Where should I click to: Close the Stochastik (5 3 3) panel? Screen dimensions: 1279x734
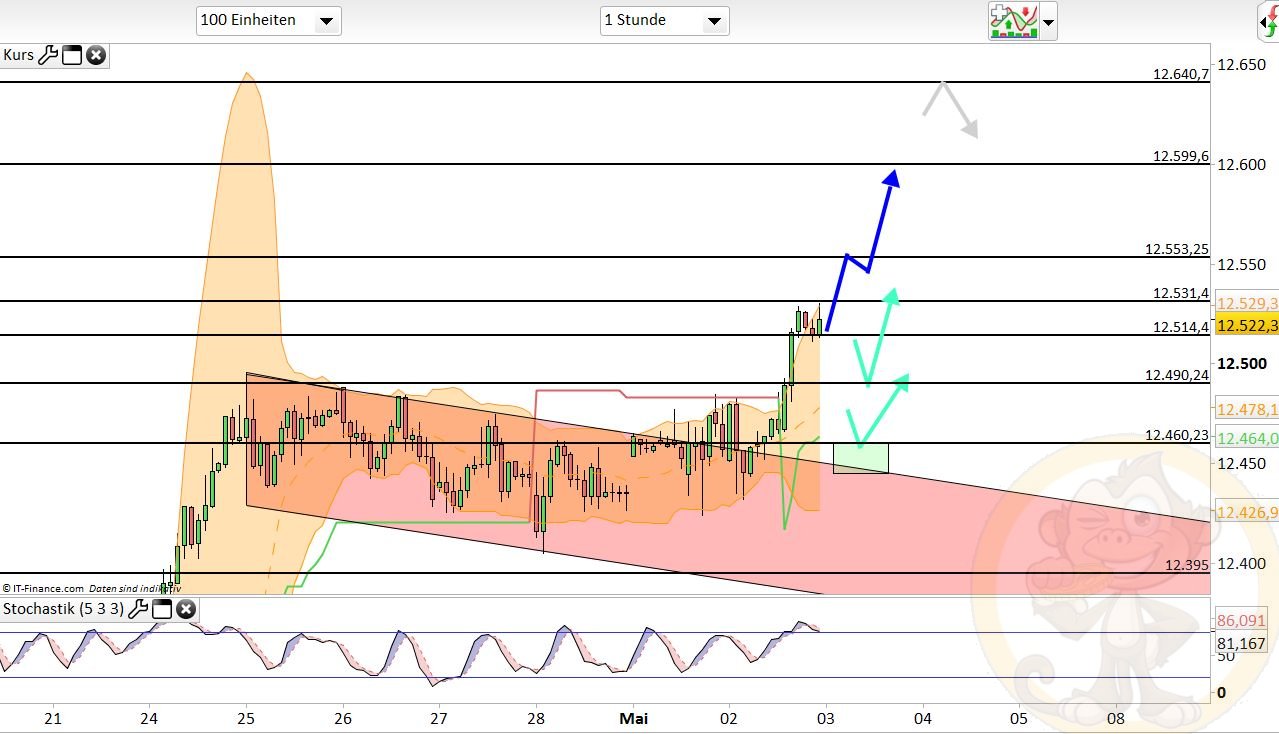click(186, 609)
